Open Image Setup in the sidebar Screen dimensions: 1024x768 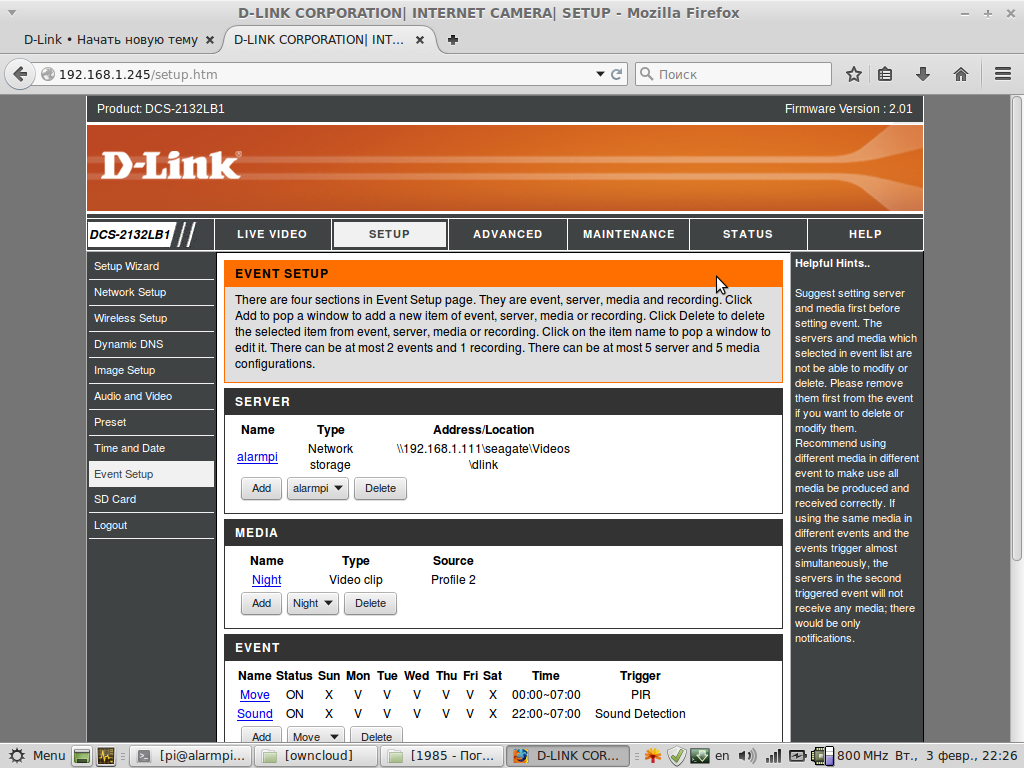coord(151,370)
